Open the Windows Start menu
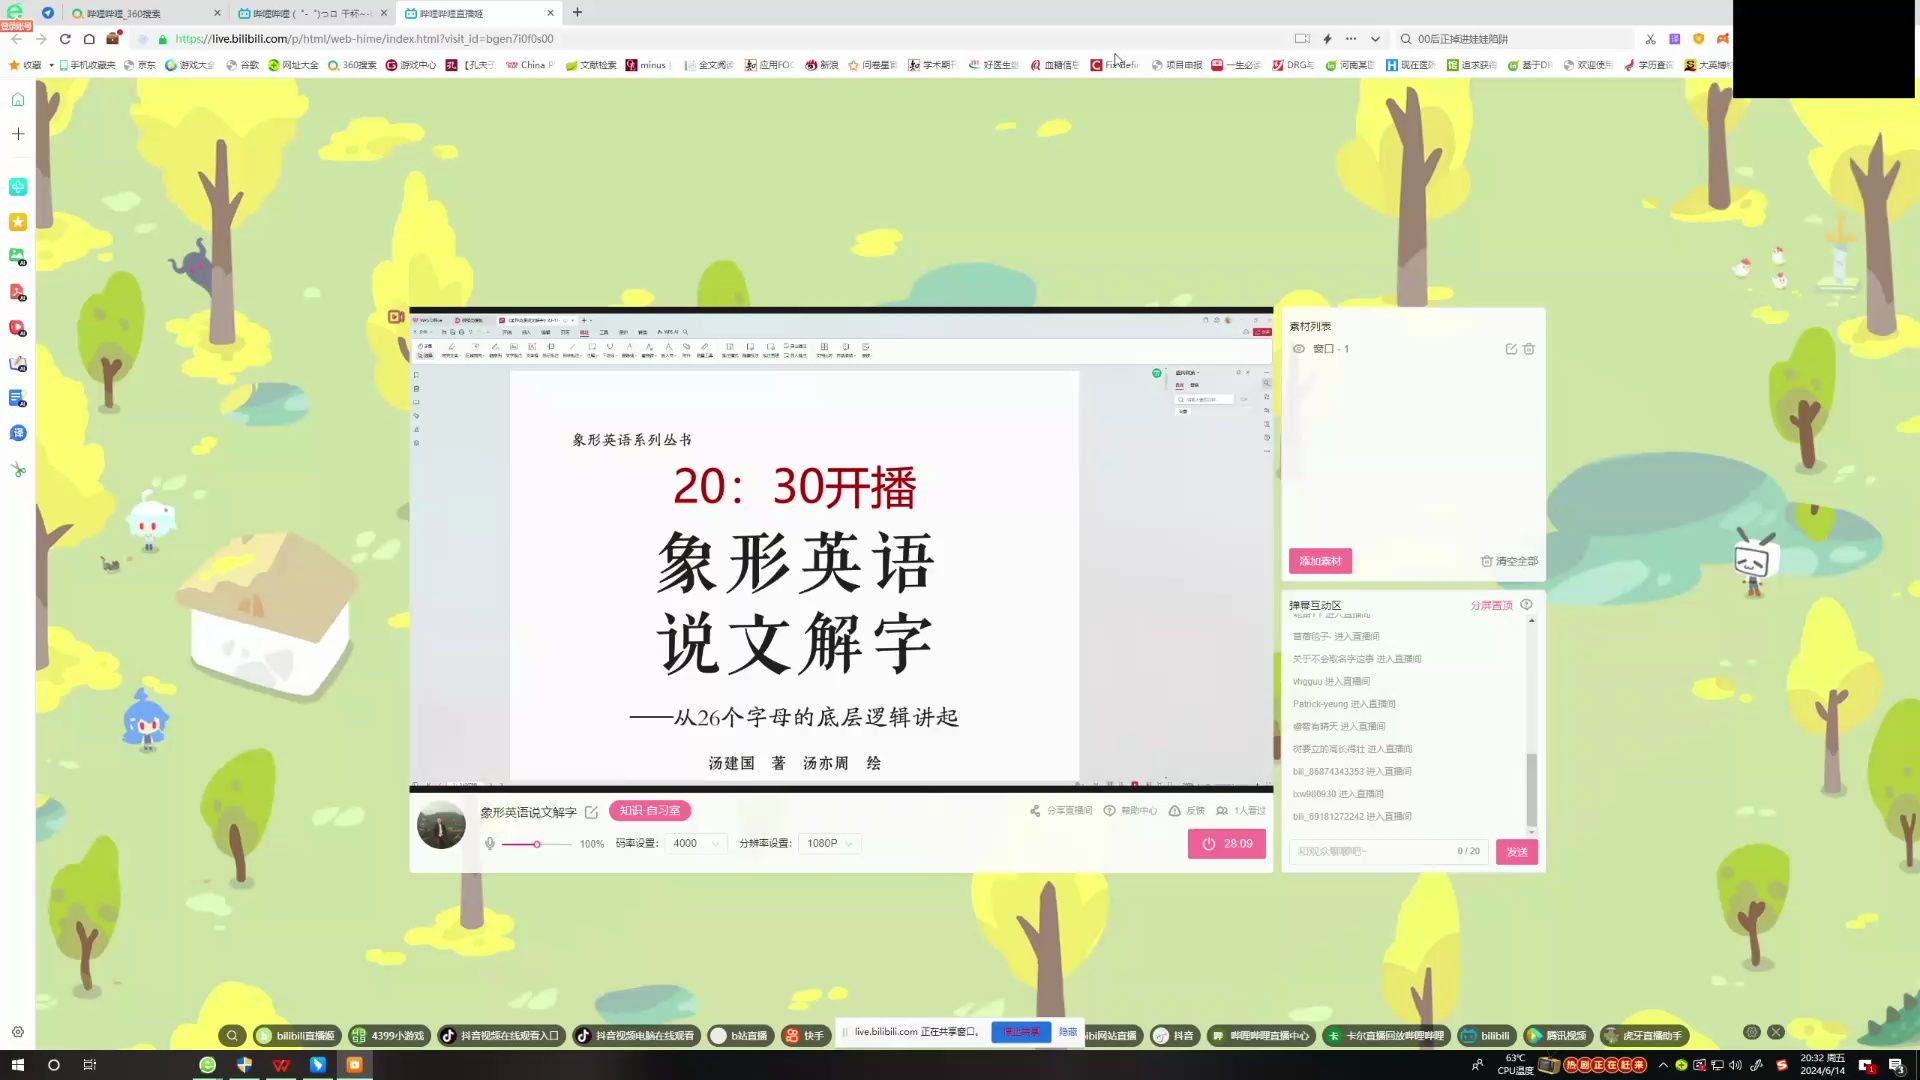This screenshot has width=1920, height=1080. [17, 1065]
